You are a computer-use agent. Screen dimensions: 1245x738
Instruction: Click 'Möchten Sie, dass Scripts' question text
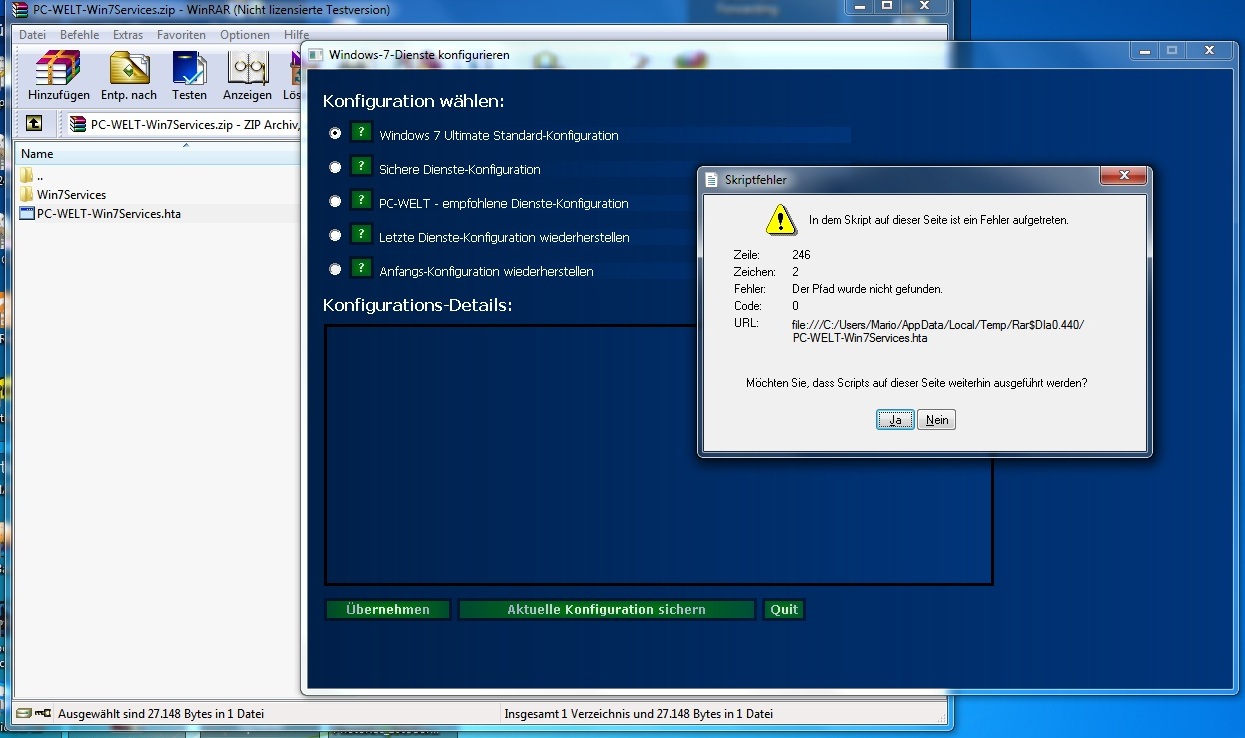tap(916, 383)
